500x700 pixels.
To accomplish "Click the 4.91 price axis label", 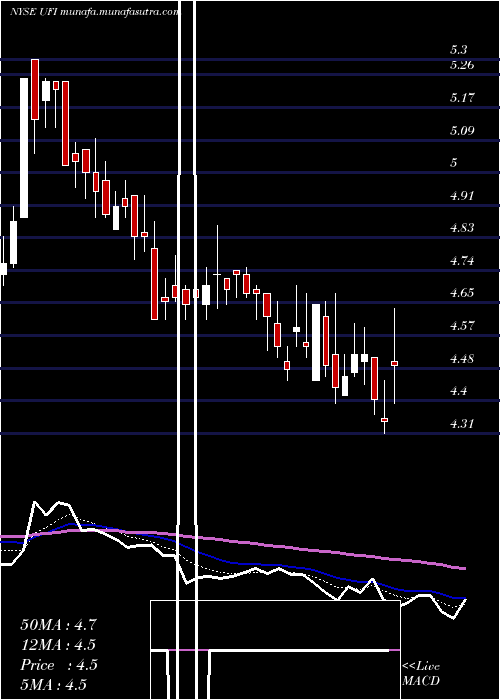I will 462,196.
